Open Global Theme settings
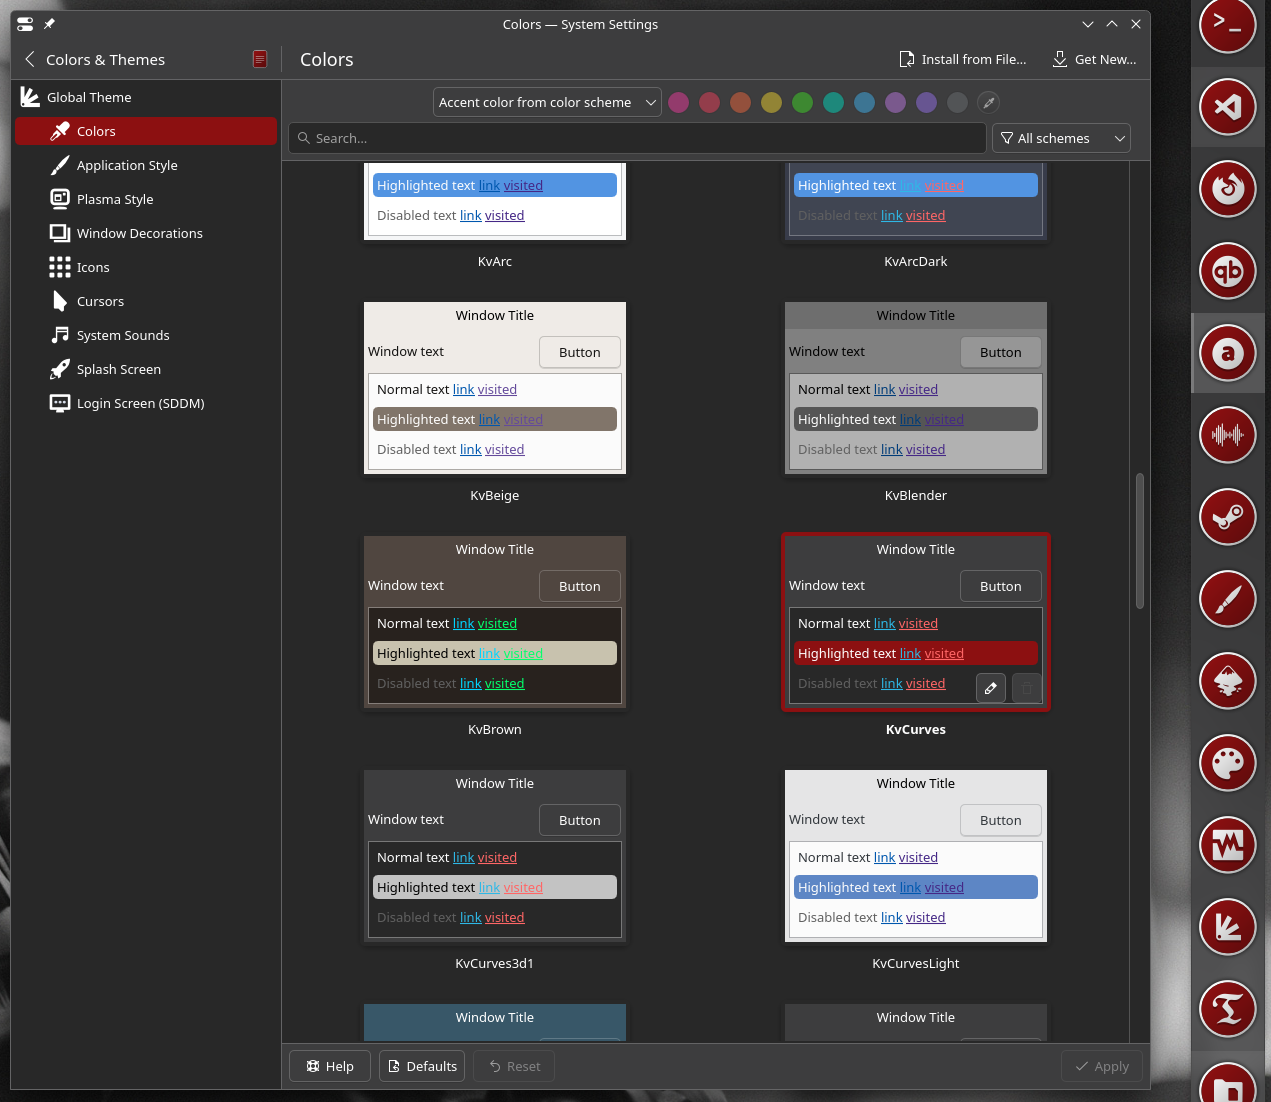Screen dimensions: 1271x1102 [x=91, y=97]
